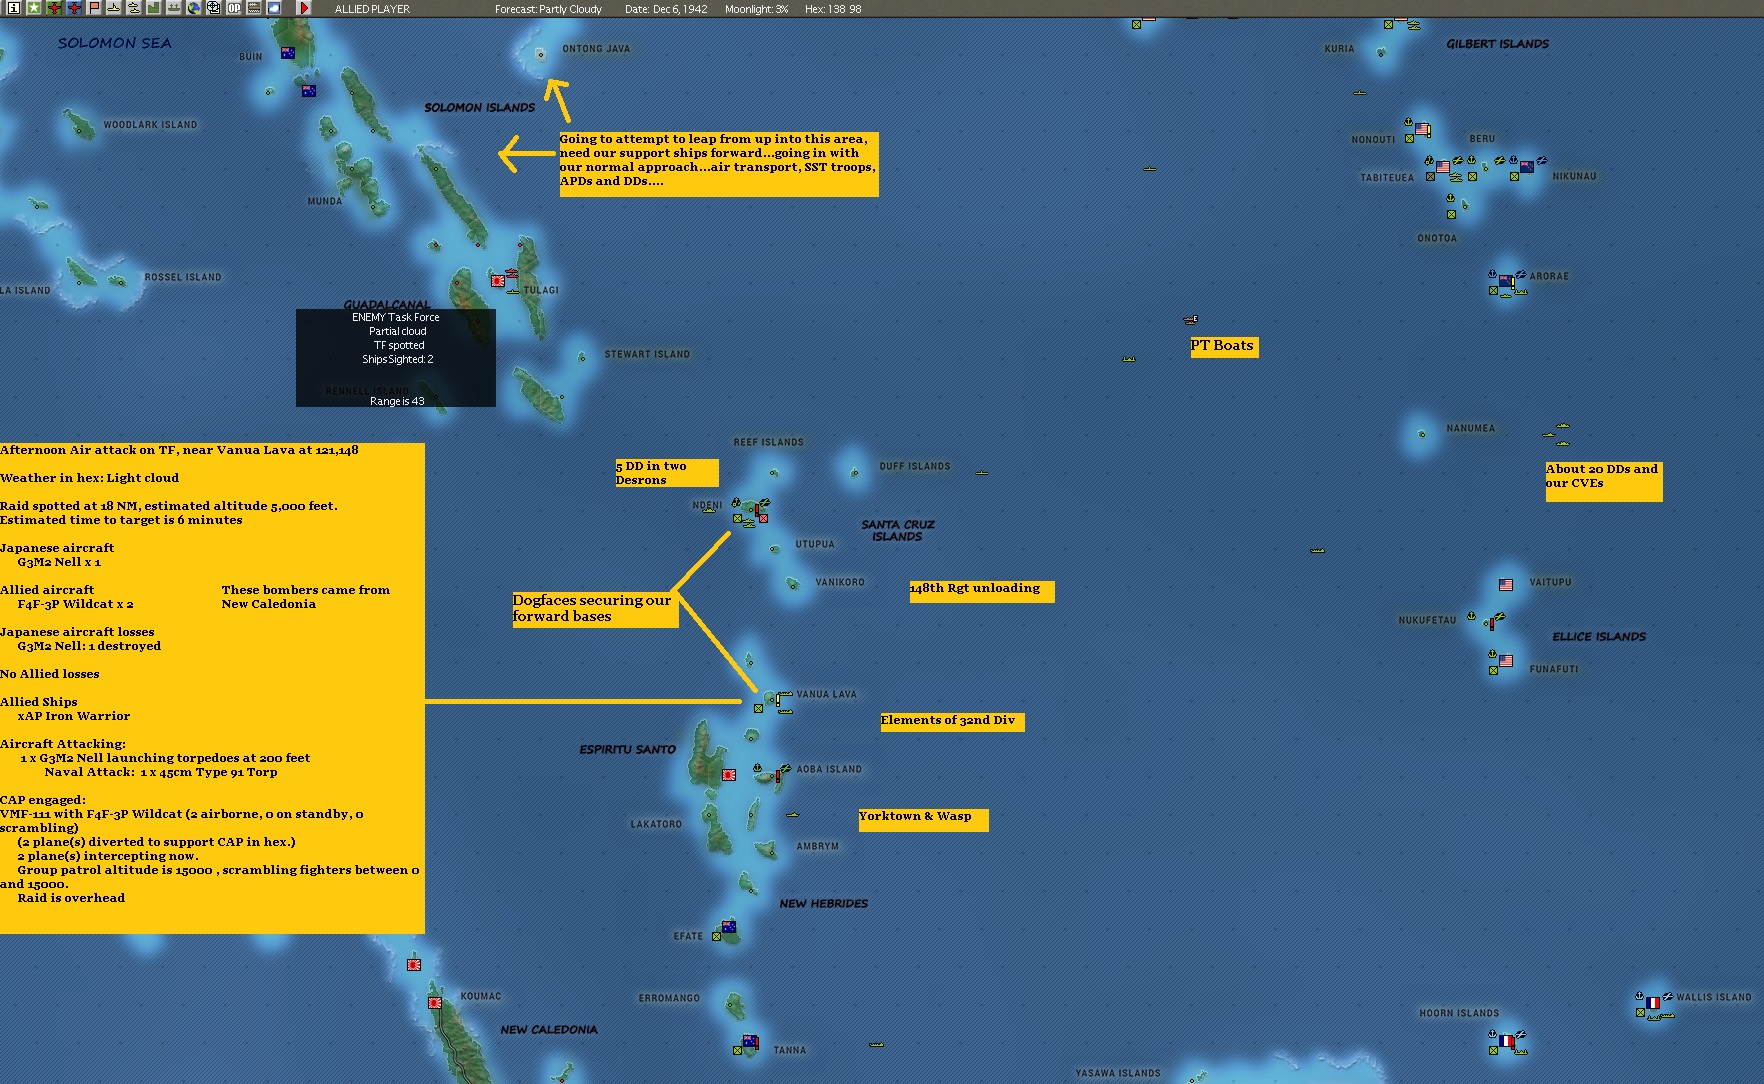Click the red end-turn arrow
The image size is (1764, 1084).
pyautogui.click(x=304, y=8)
